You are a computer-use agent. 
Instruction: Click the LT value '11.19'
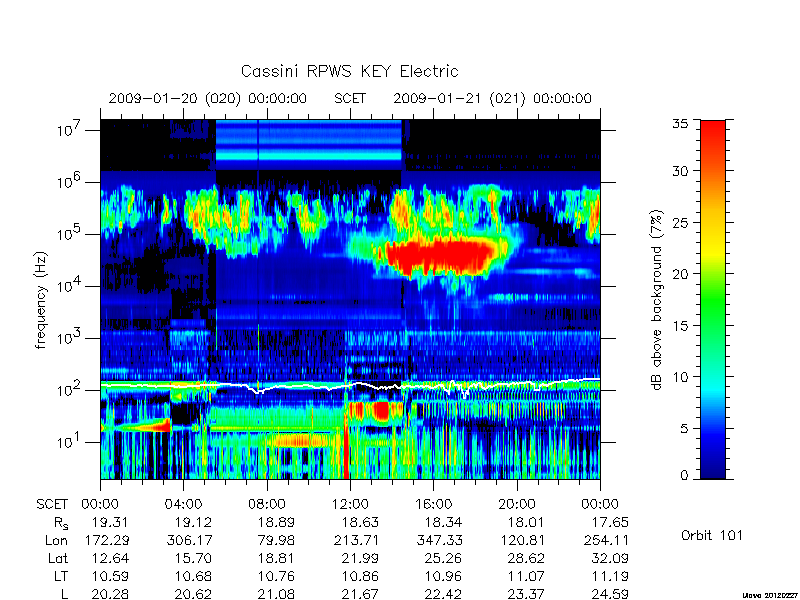[x=610, y=576]
